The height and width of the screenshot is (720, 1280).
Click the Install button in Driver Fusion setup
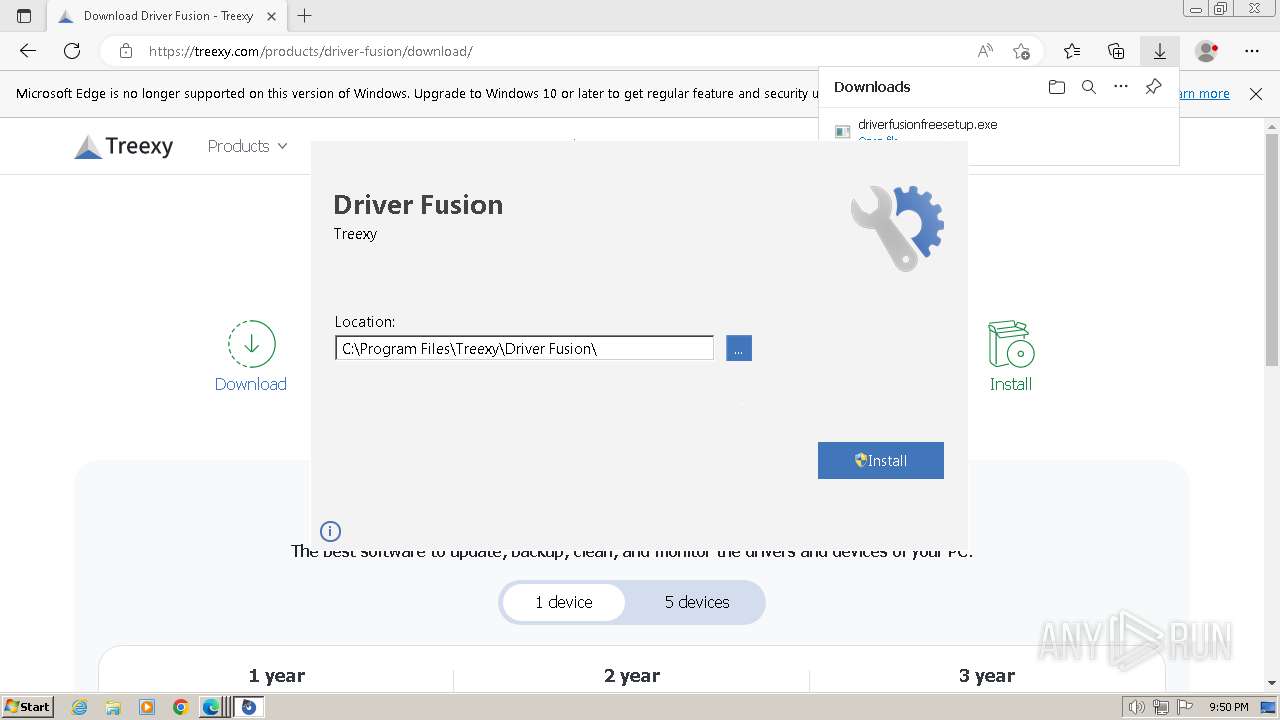point(880,460)
